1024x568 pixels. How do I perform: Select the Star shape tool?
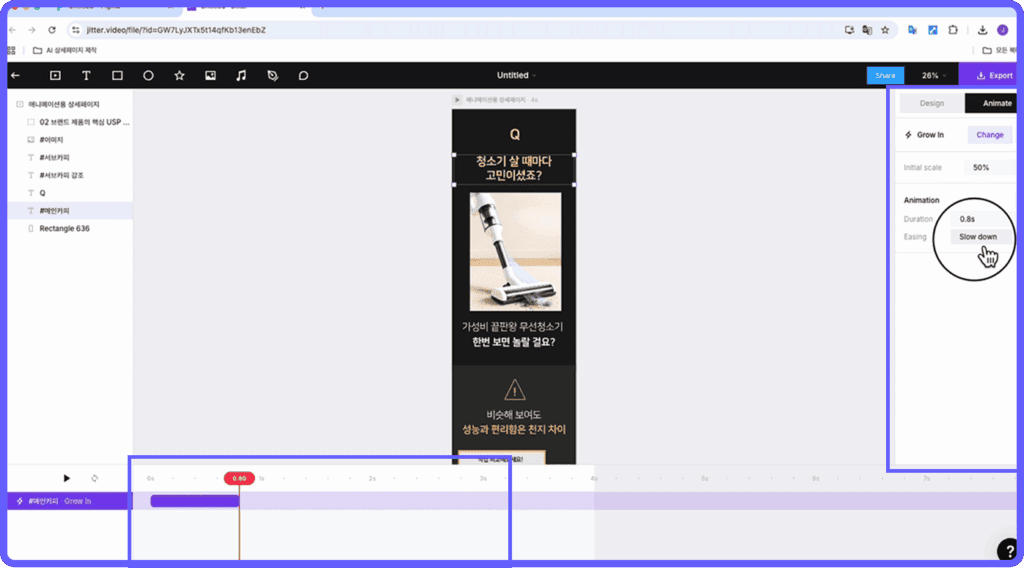179,75
